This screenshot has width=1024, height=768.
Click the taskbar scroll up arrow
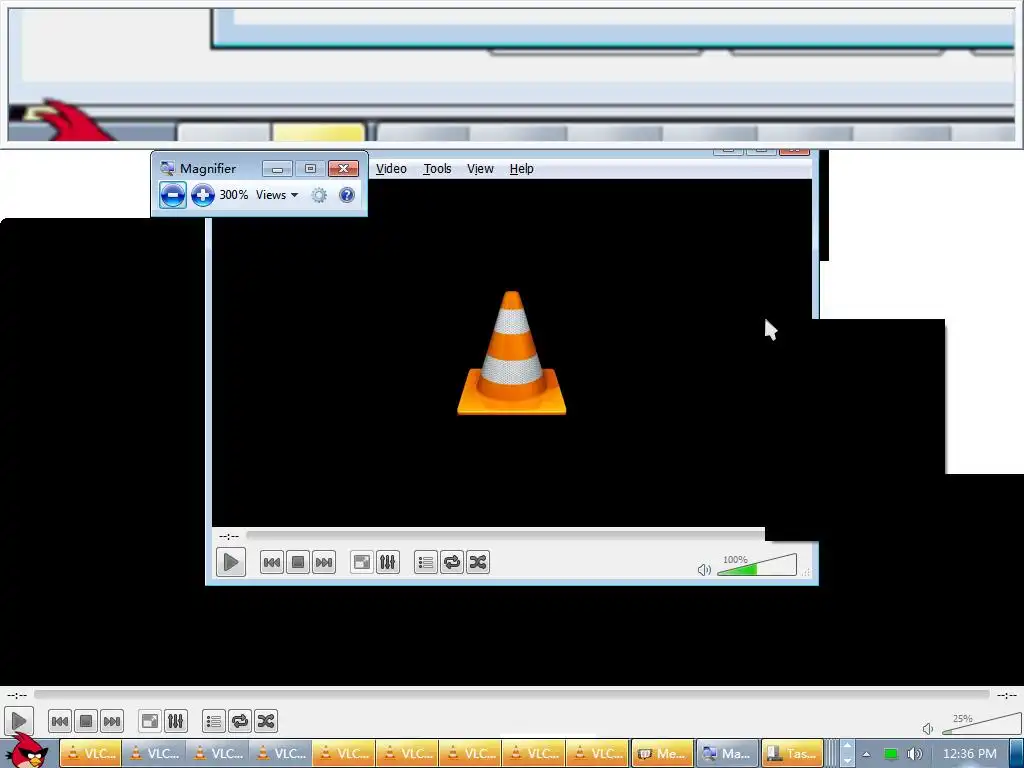[847, 745]
